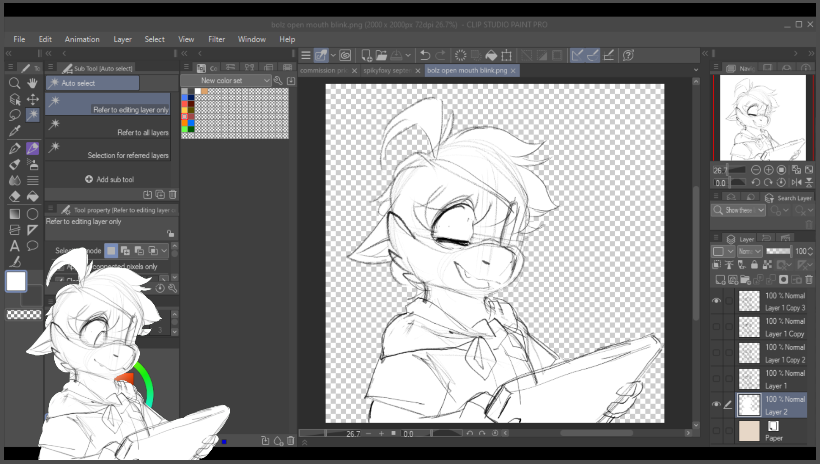The image size is (820, 464).
Task: Select the Airbrush tool
Action: 32,164
